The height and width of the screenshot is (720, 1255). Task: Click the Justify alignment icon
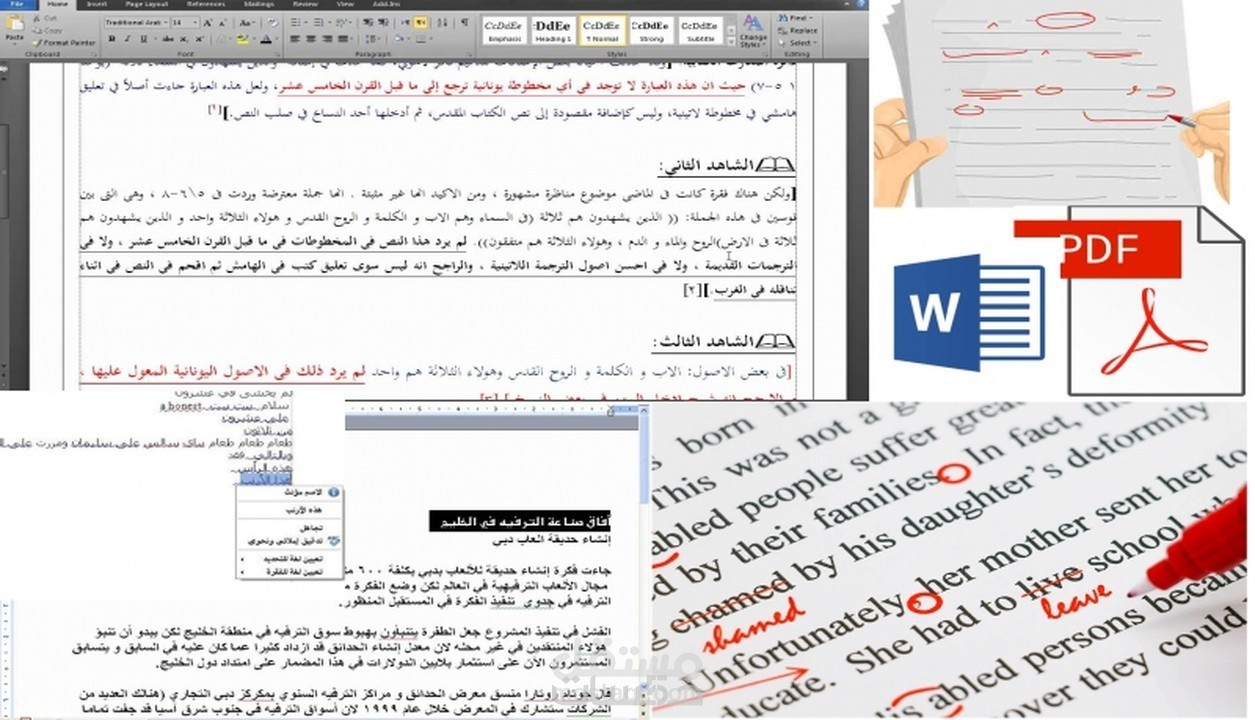click(x=343, y=39)
